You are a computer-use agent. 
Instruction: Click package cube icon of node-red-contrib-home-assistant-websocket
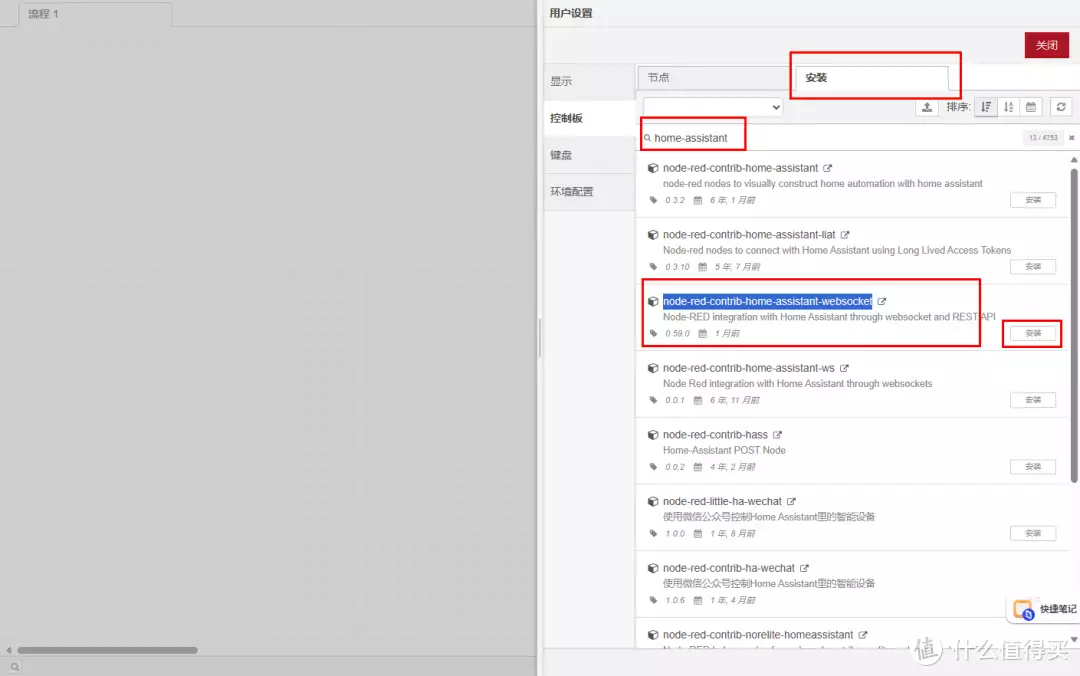pos(653,301)
